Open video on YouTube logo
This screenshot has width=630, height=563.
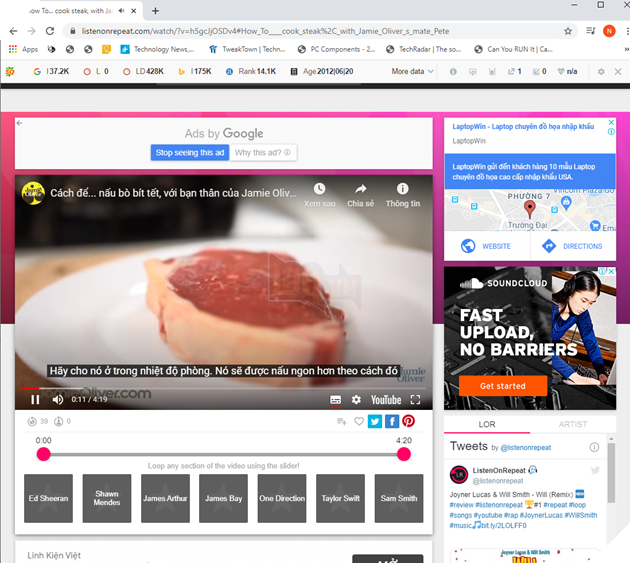[x=386, y=400]
